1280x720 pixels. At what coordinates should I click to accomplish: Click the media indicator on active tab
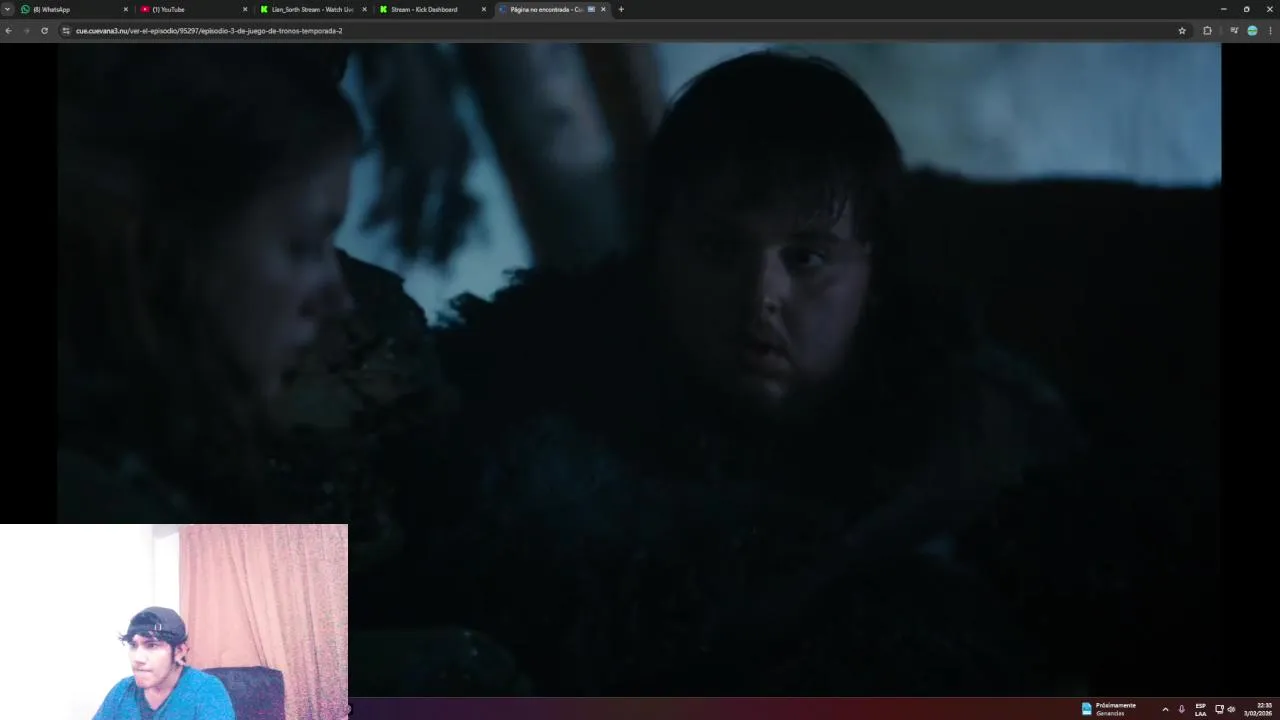tap(591, 9)
